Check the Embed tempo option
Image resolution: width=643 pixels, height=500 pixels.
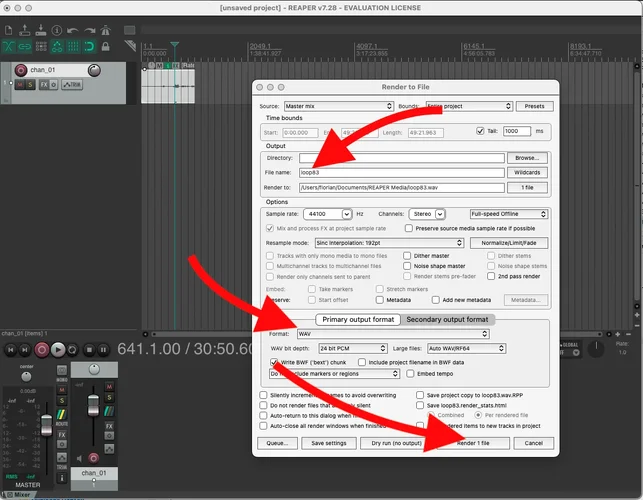(410, 373)
